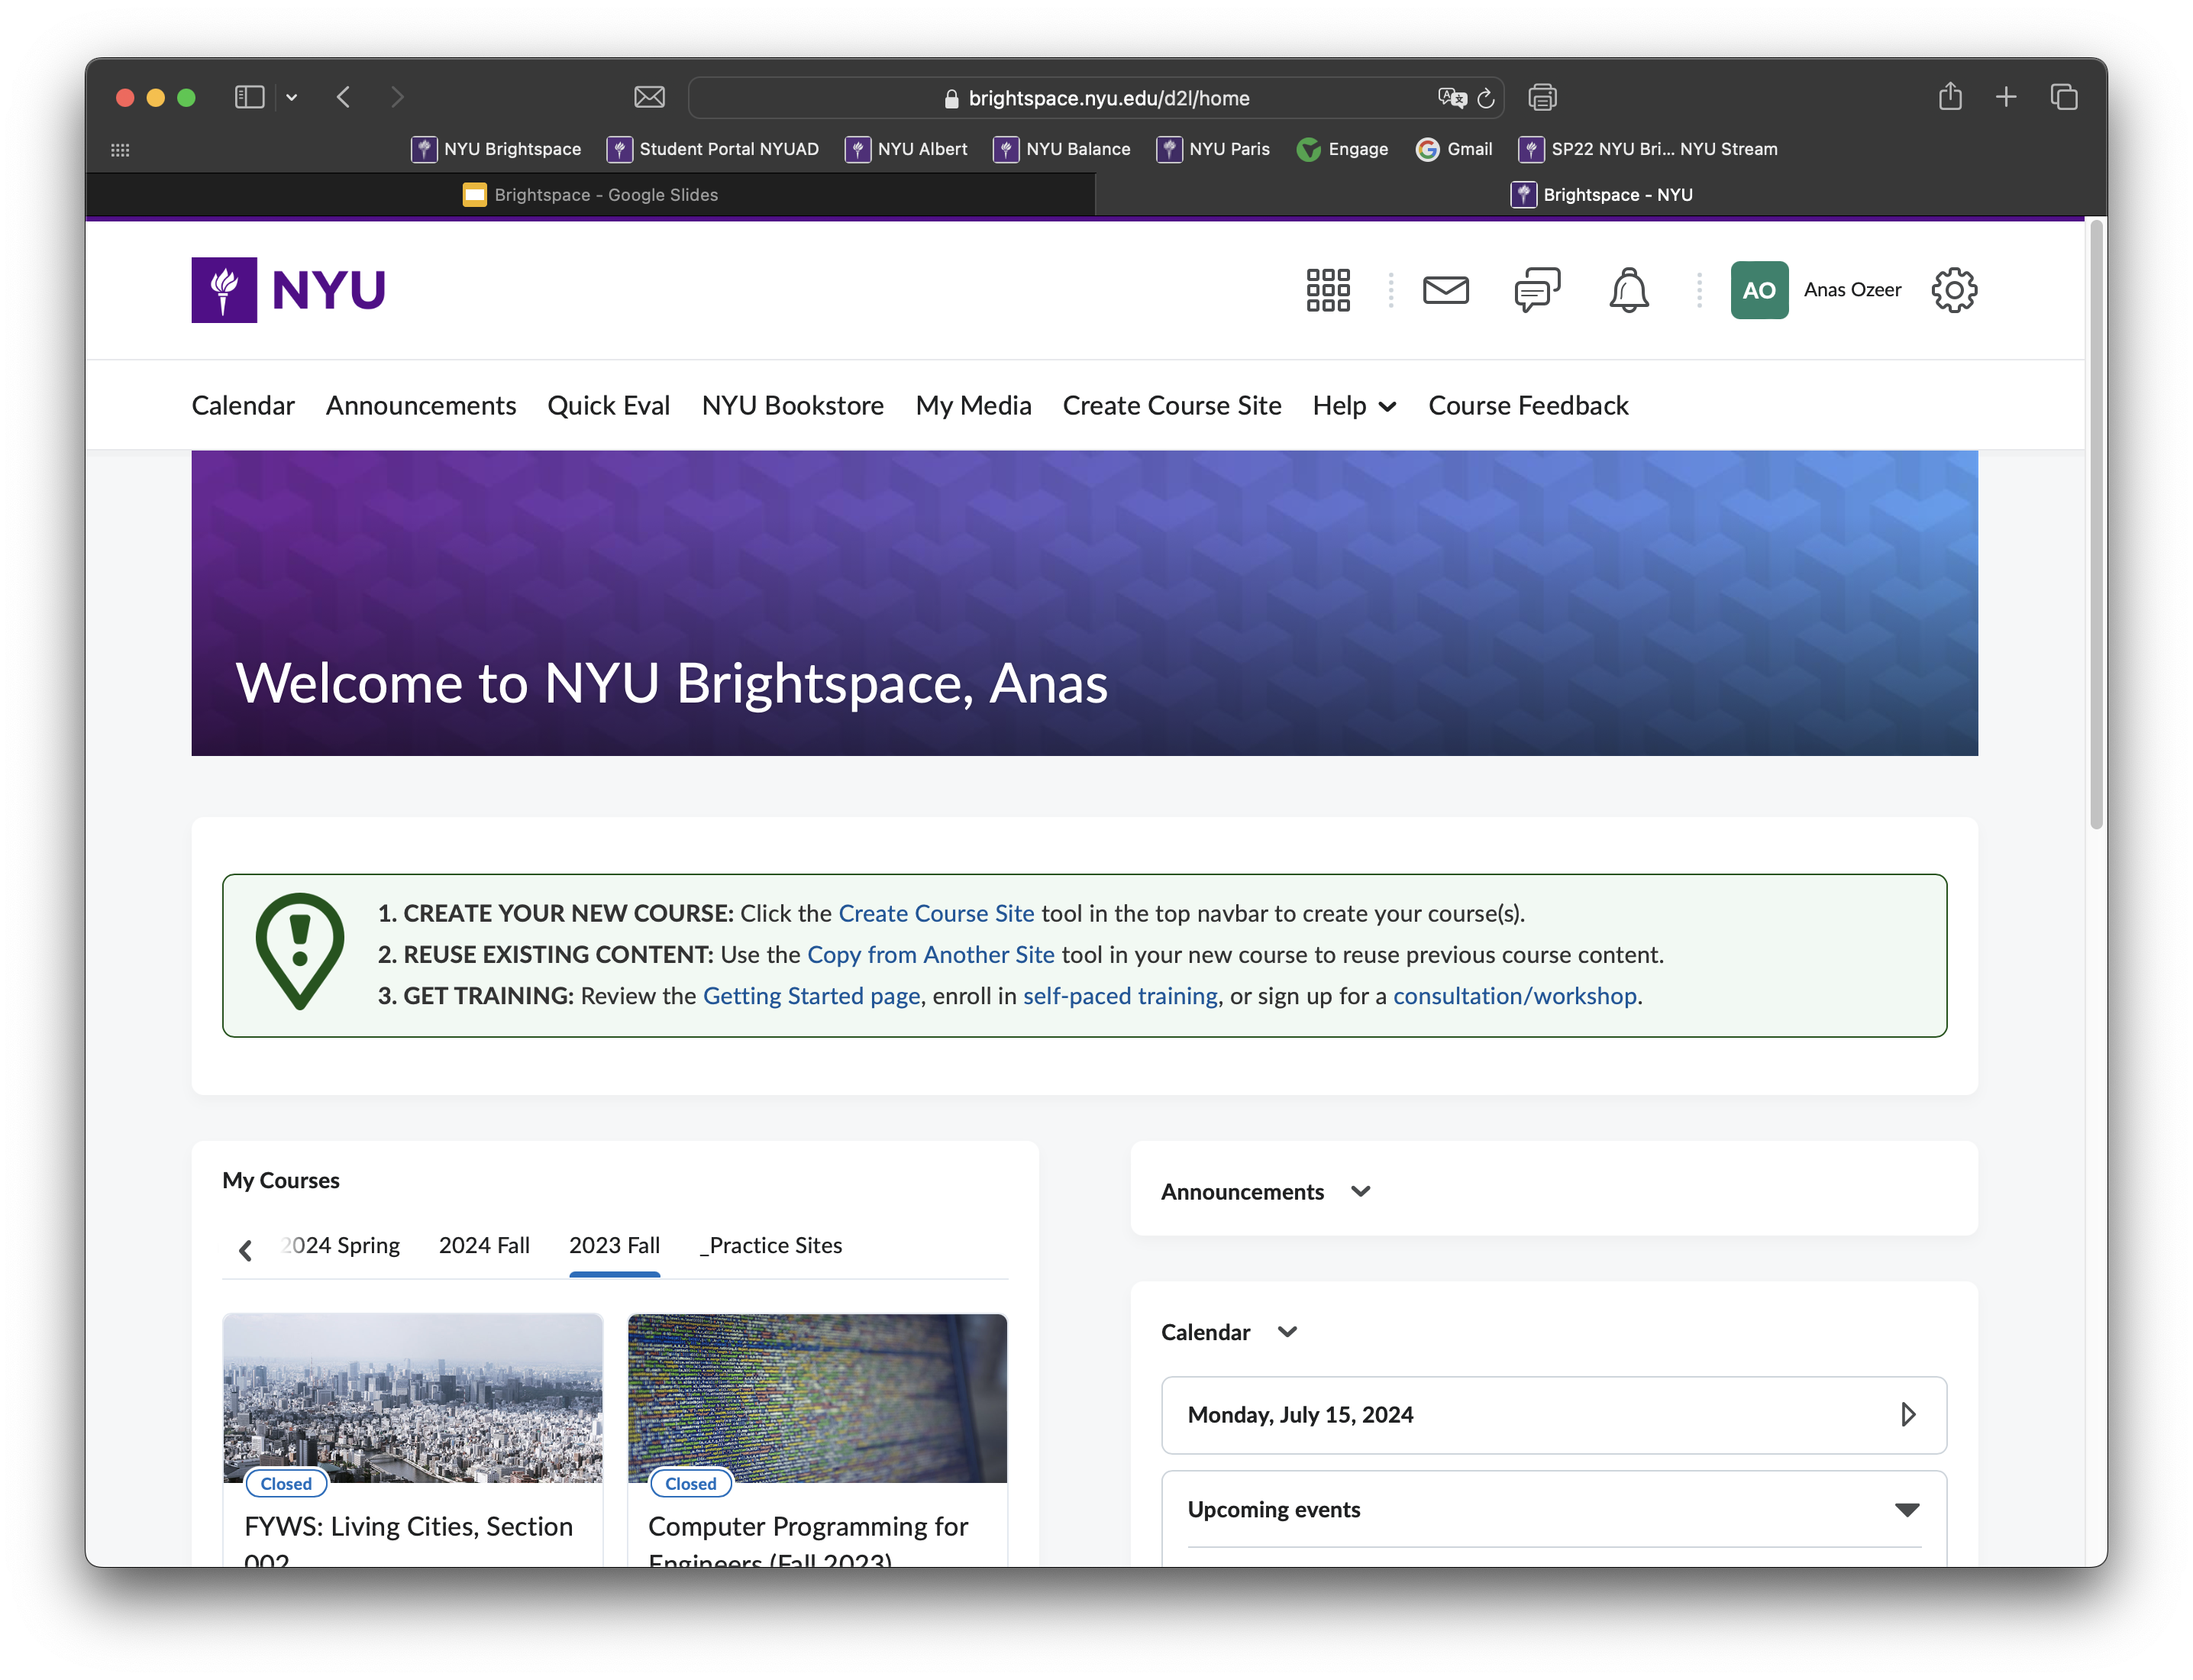2193x1680 pixels.
Task: Open the course selector waffle grid
Action: (1327, 290)
